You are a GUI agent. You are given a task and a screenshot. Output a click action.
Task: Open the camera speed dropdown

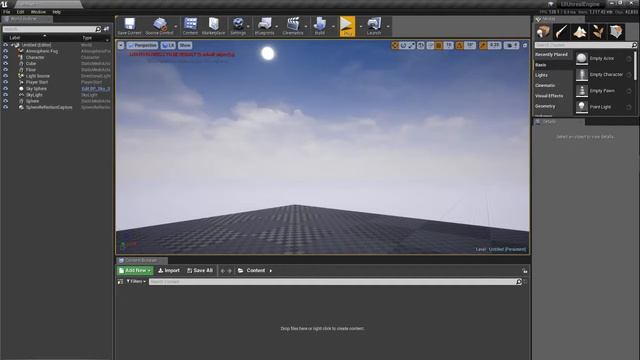511,45
